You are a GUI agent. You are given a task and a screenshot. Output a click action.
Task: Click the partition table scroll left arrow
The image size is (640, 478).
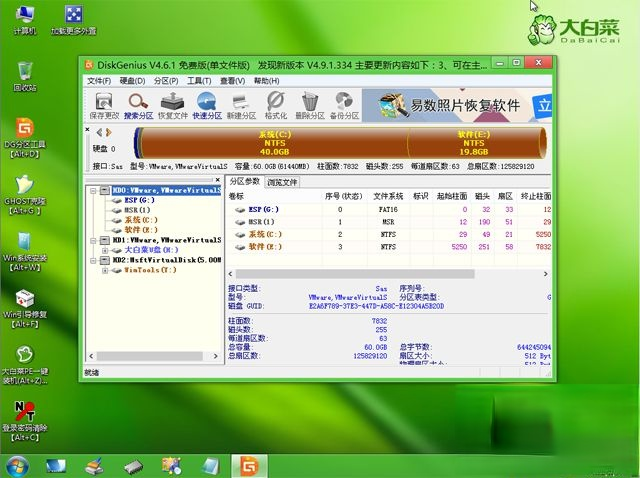pos(231,274)
